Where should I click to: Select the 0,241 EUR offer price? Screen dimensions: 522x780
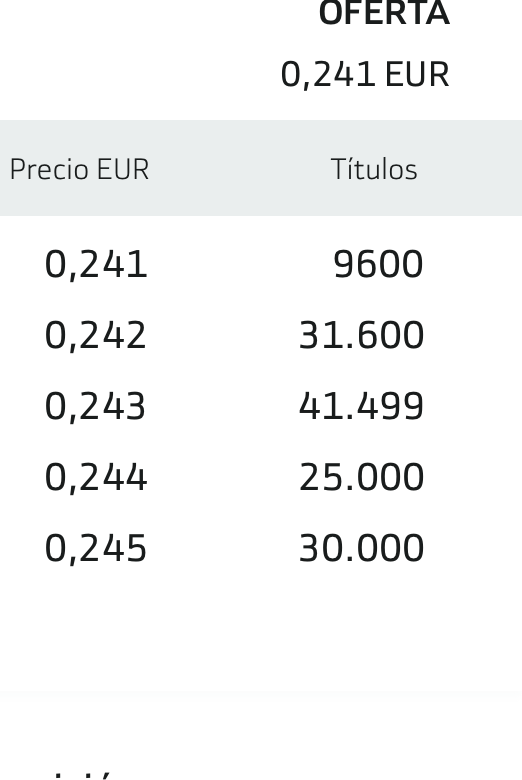(365, 75)
